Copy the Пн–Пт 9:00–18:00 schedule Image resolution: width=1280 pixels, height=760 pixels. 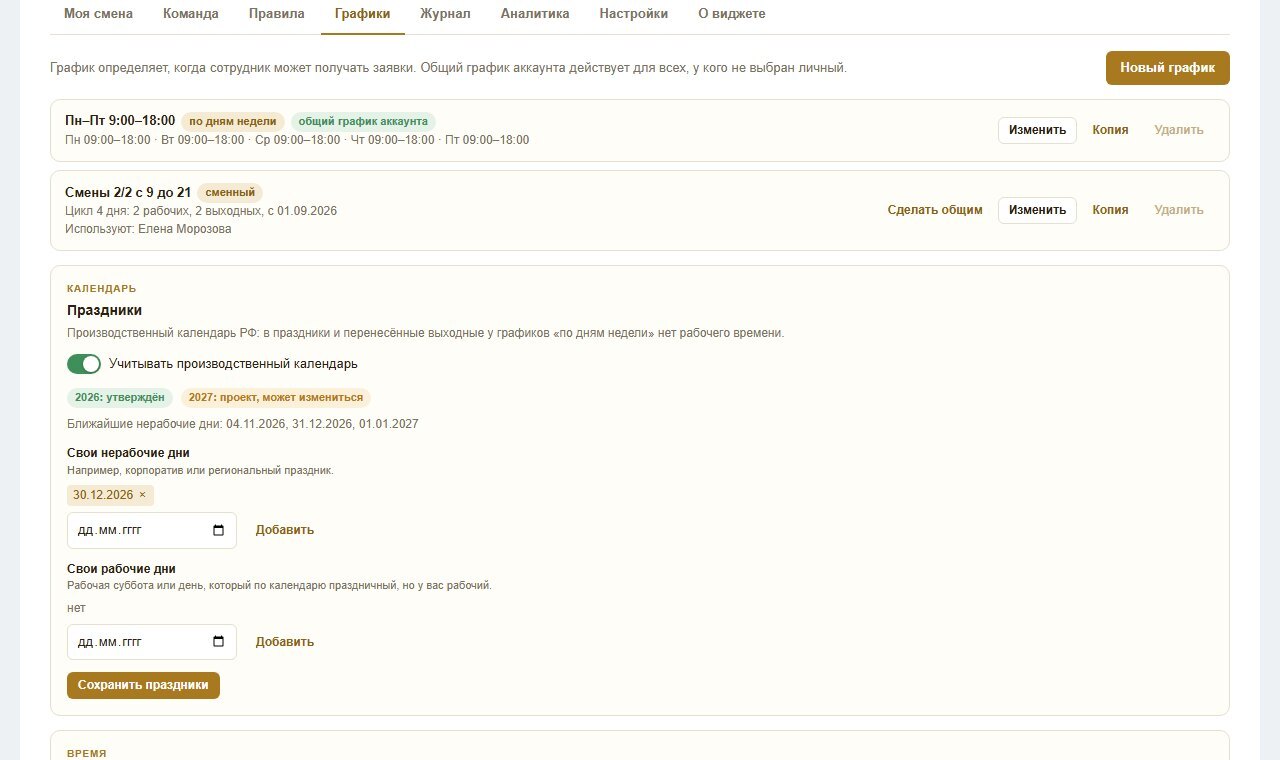pyautogui.click(x=1110, y=130)
